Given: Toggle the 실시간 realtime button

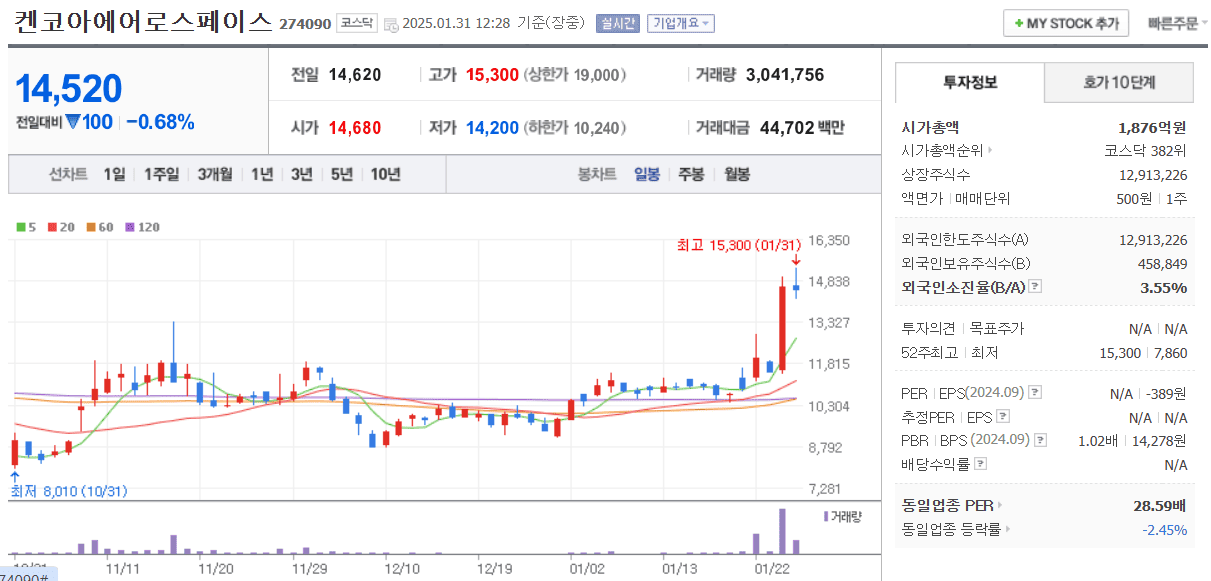Looking at the screenshot, I should pos(617,23).
